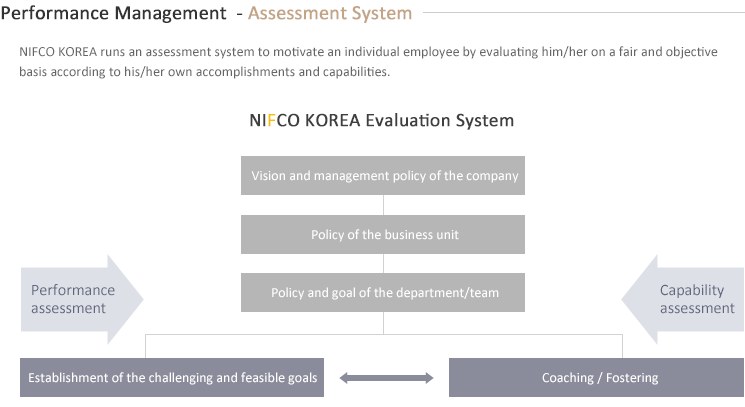The width and height of the screenshot is (745, 407).
Task: Click the word 'assessment' in Performance arrow
Action: tap(68, 308)
